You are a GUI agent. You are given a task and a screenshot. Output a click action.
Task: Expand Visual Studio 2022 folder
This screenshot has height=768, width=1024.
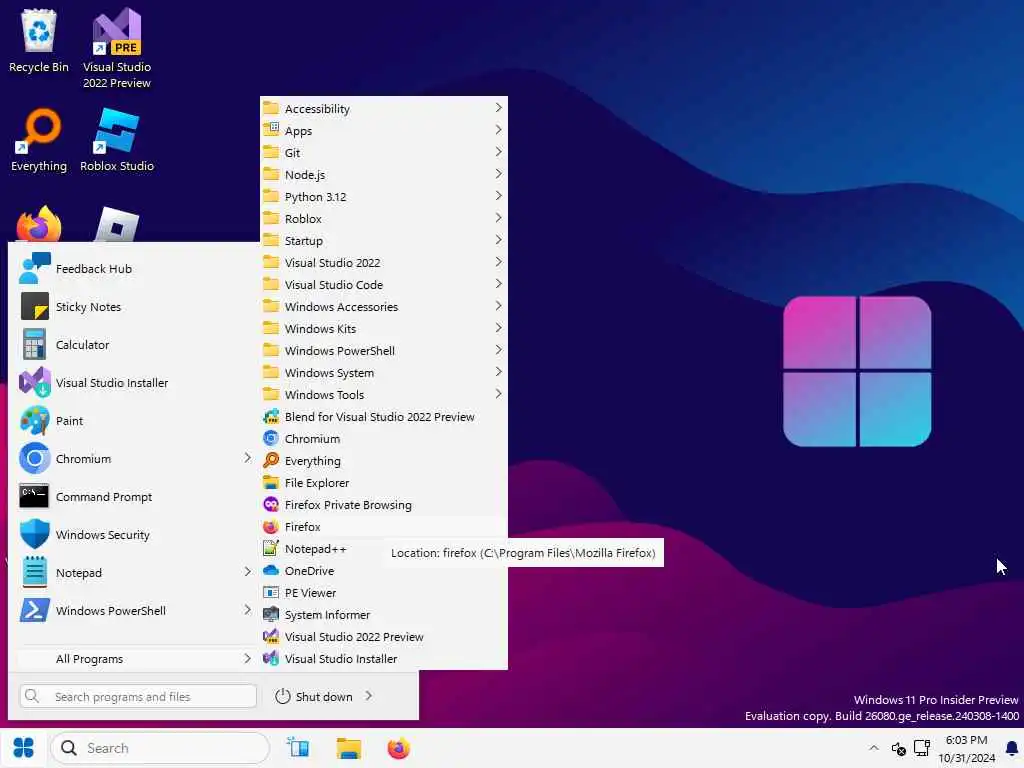383,263
